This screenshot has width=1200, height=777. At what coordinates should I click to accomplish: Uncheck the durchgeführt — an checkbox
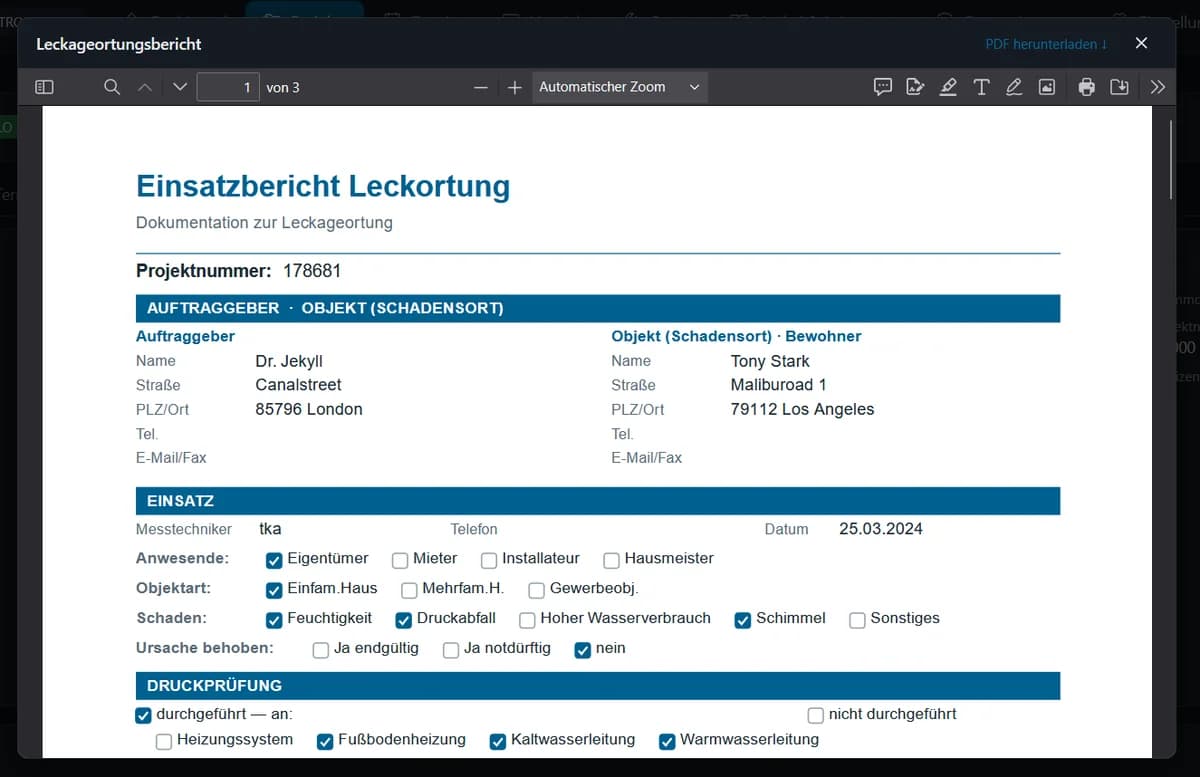pyautogui.click(x=143, y=715)
